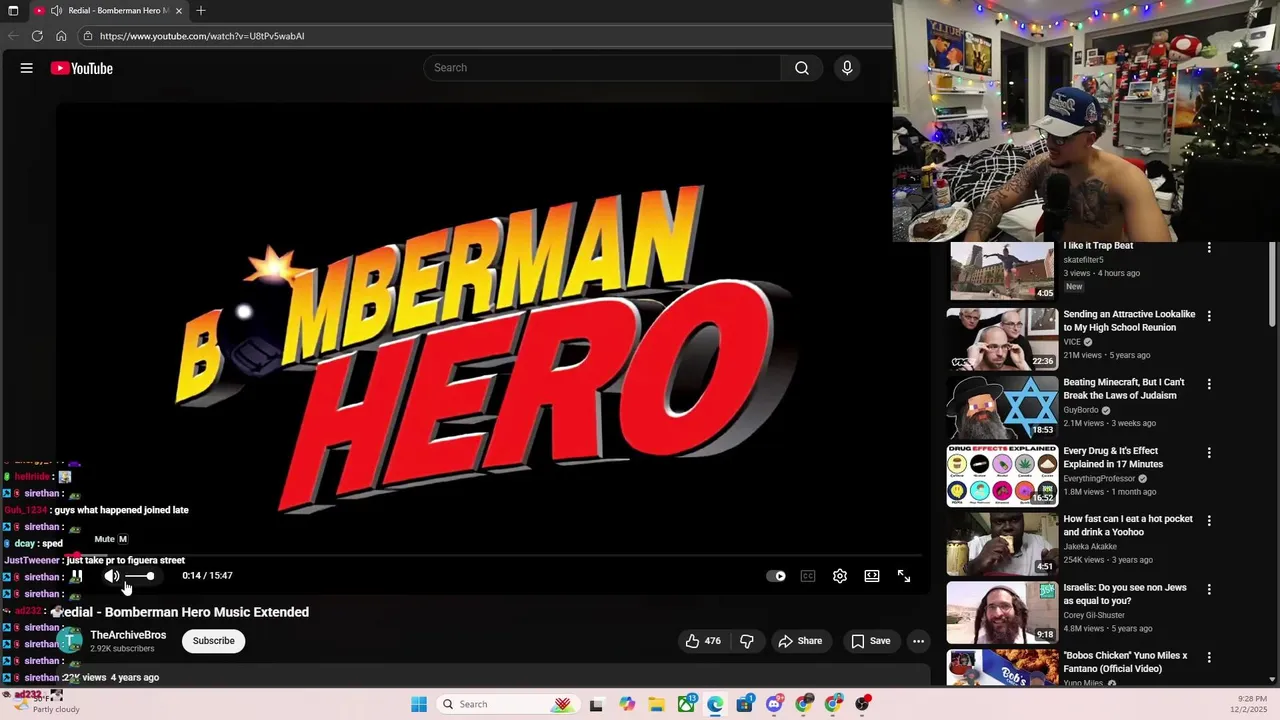Open more actions under the video
This screenshot has height=720, width=1280.
tap(918, 641)
